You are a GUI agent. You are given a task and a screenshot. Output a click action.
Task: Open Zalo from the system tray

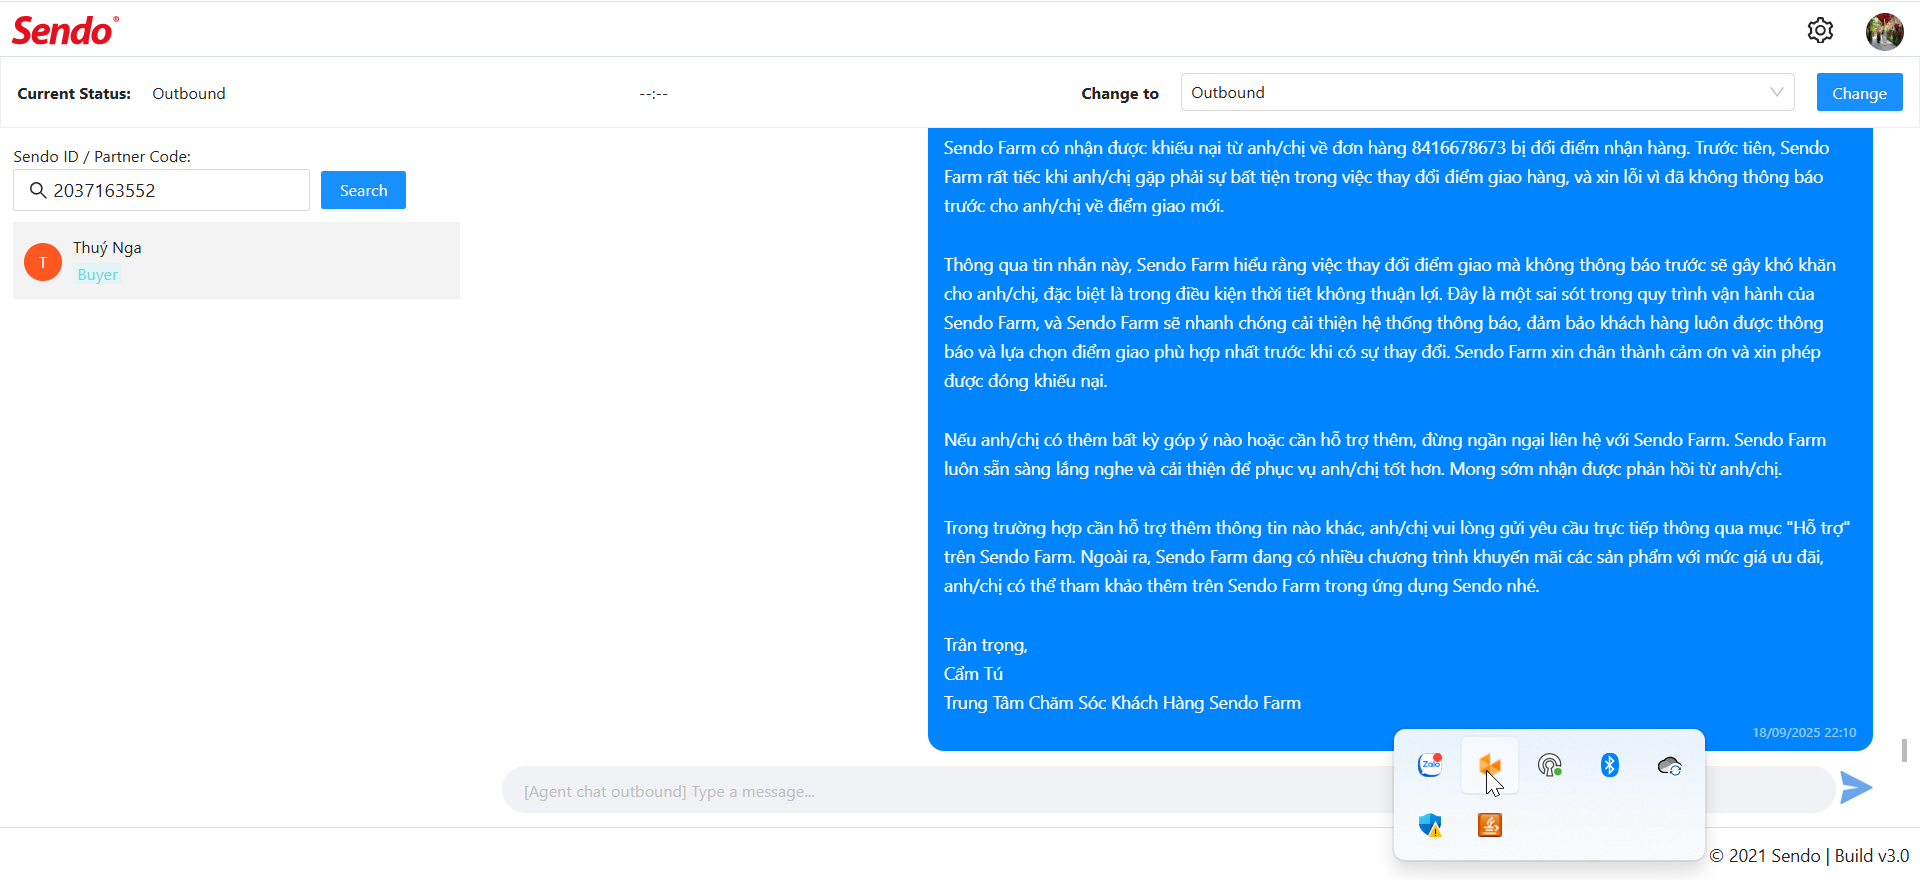1430,765
